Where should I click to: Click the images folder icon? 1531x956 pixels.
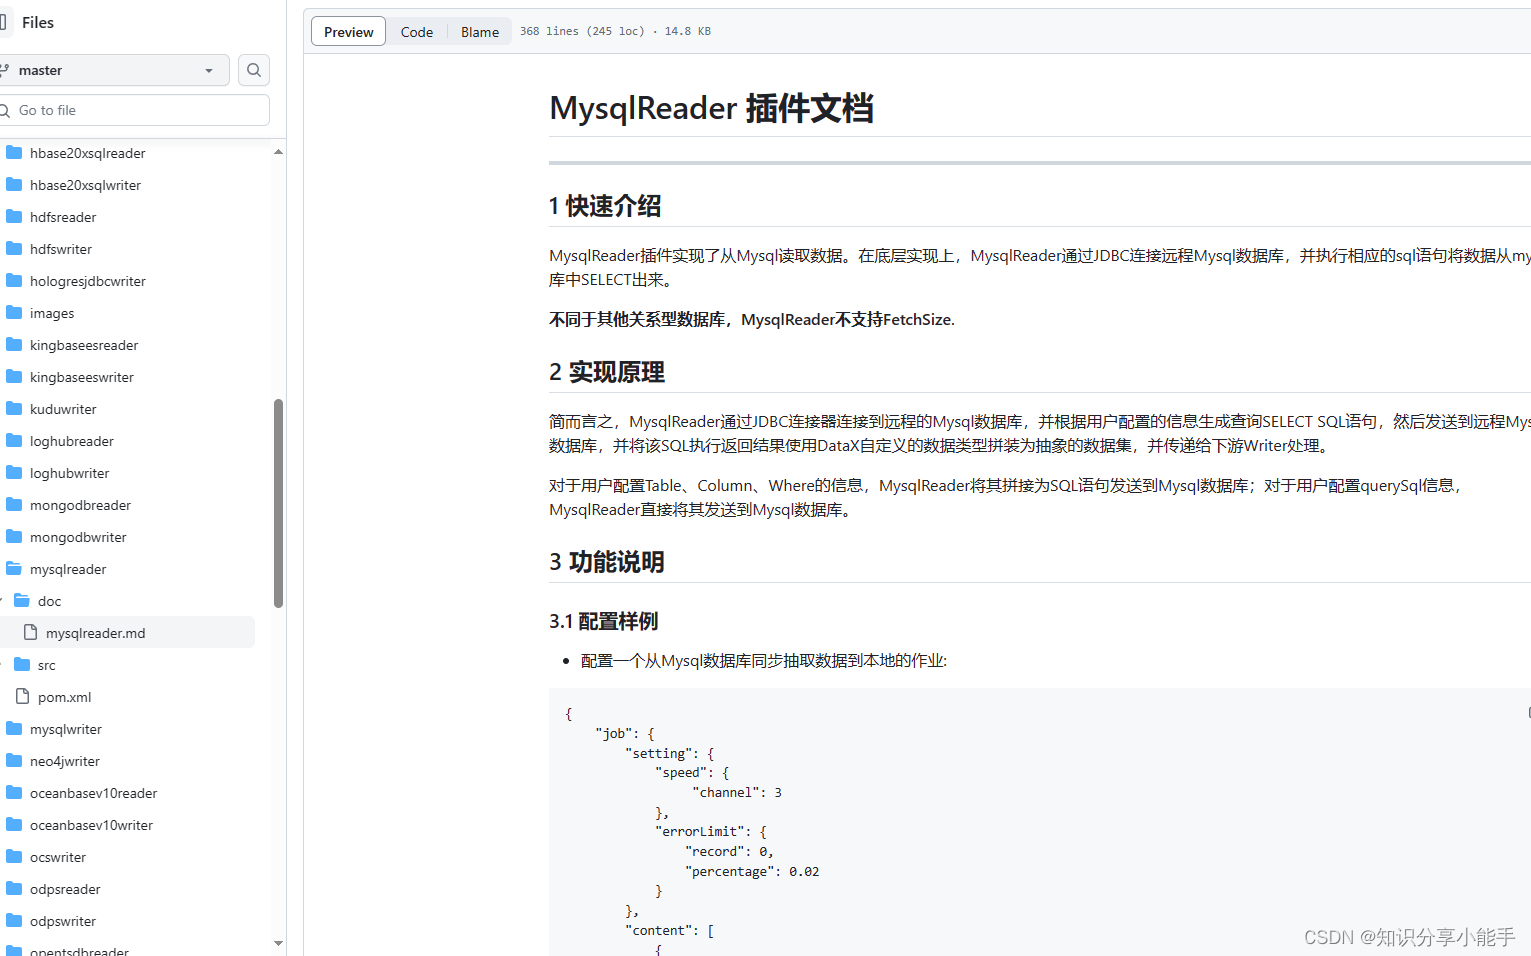tap(14, 313)
